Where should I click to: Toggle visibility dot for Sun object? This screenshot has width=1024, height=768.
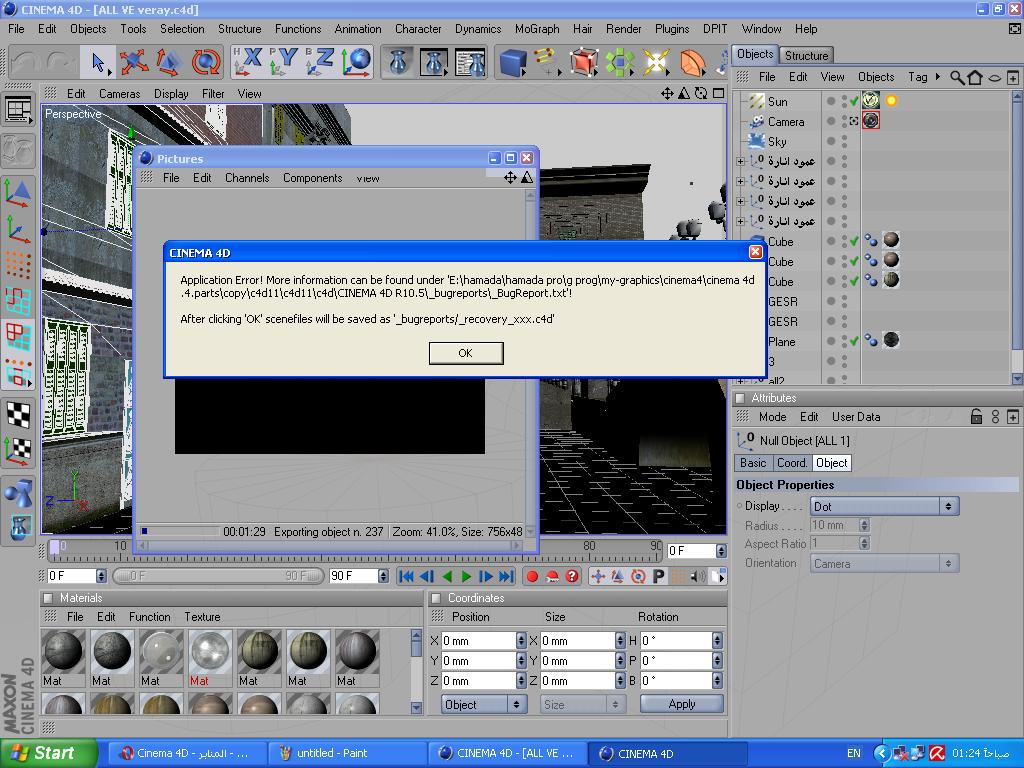[831, 101]
